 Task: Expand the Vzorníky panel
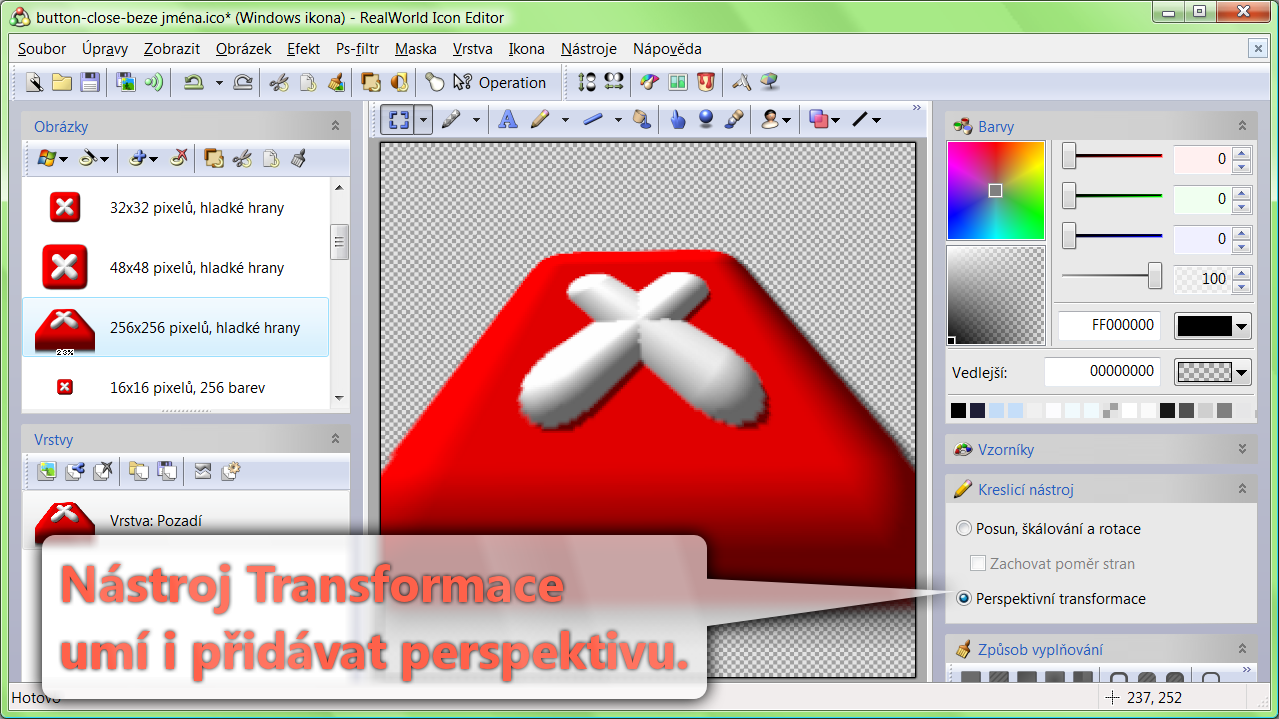pyautogui.click(x=1242, y=450)
